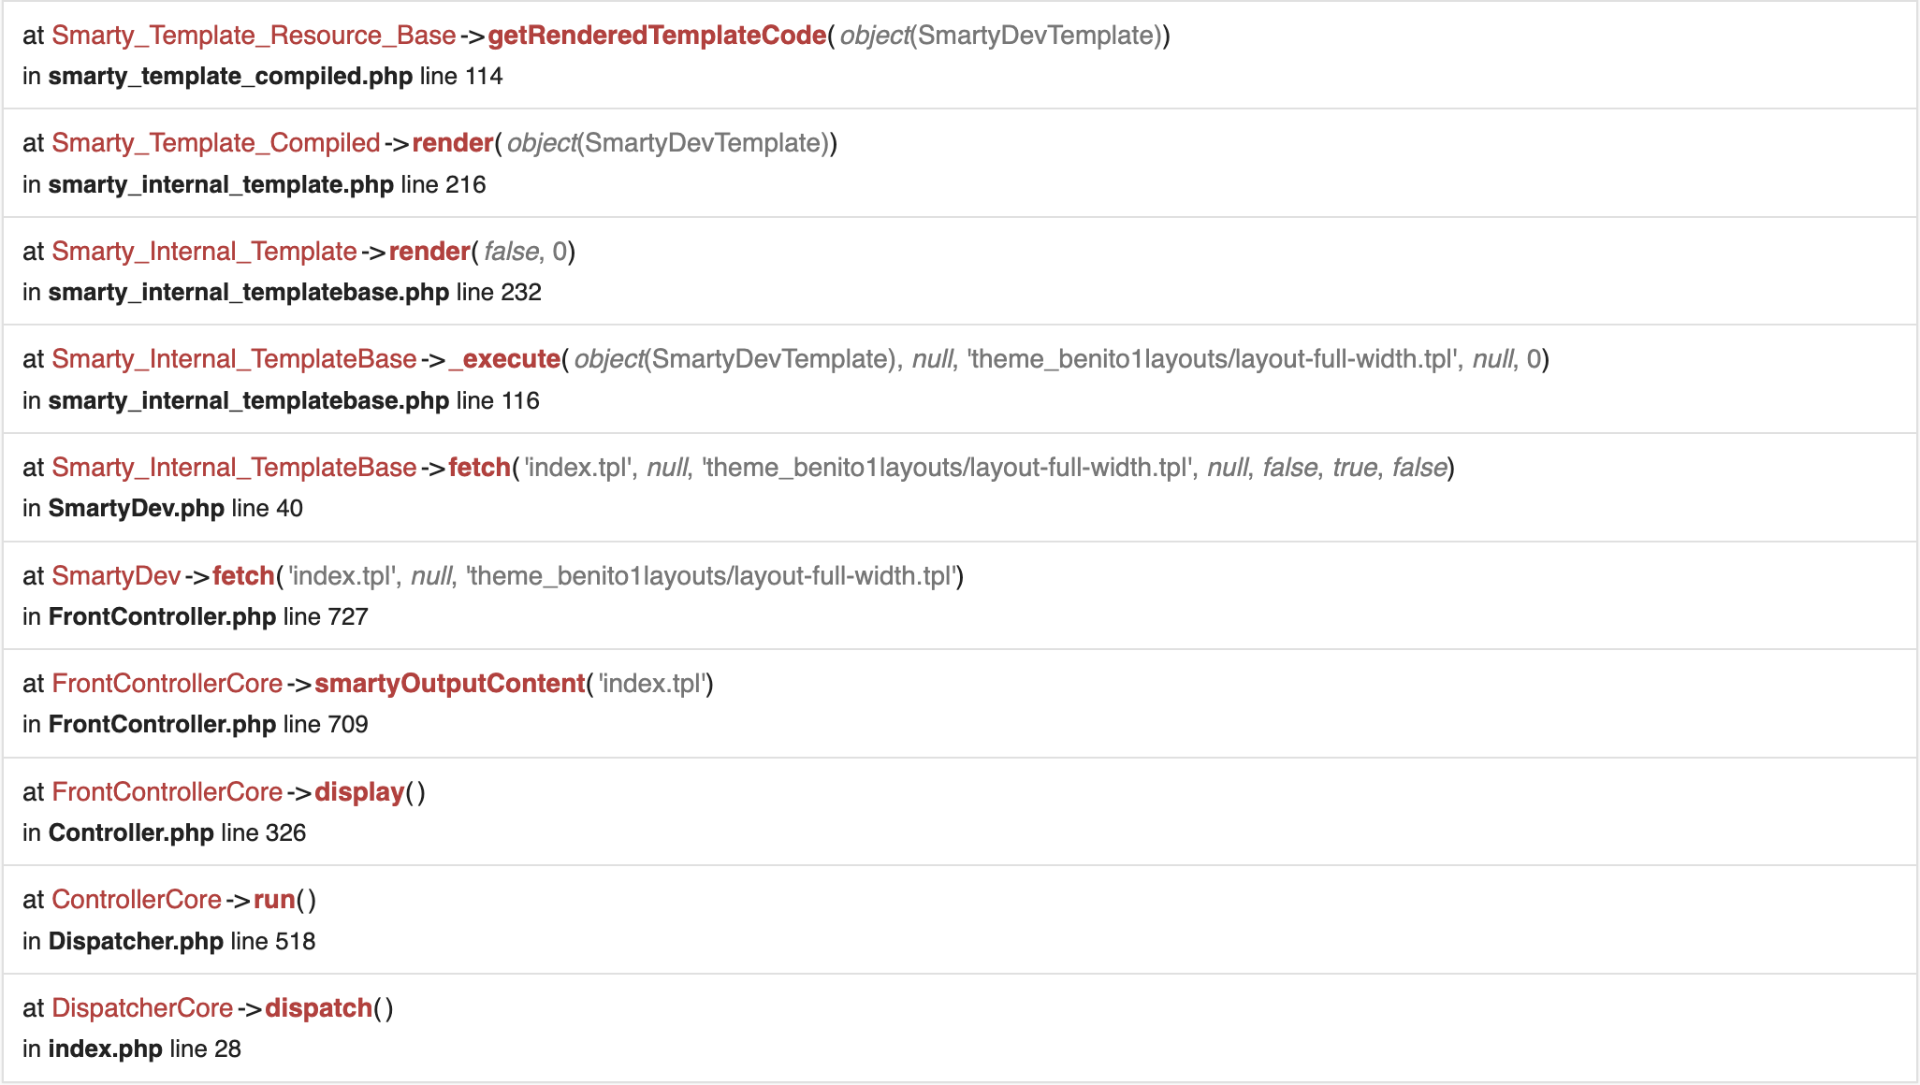Click the Smarty_Template_Resource_Base class name
This screenshot has height=1085, width=1920.
click(x=253, y=35)
